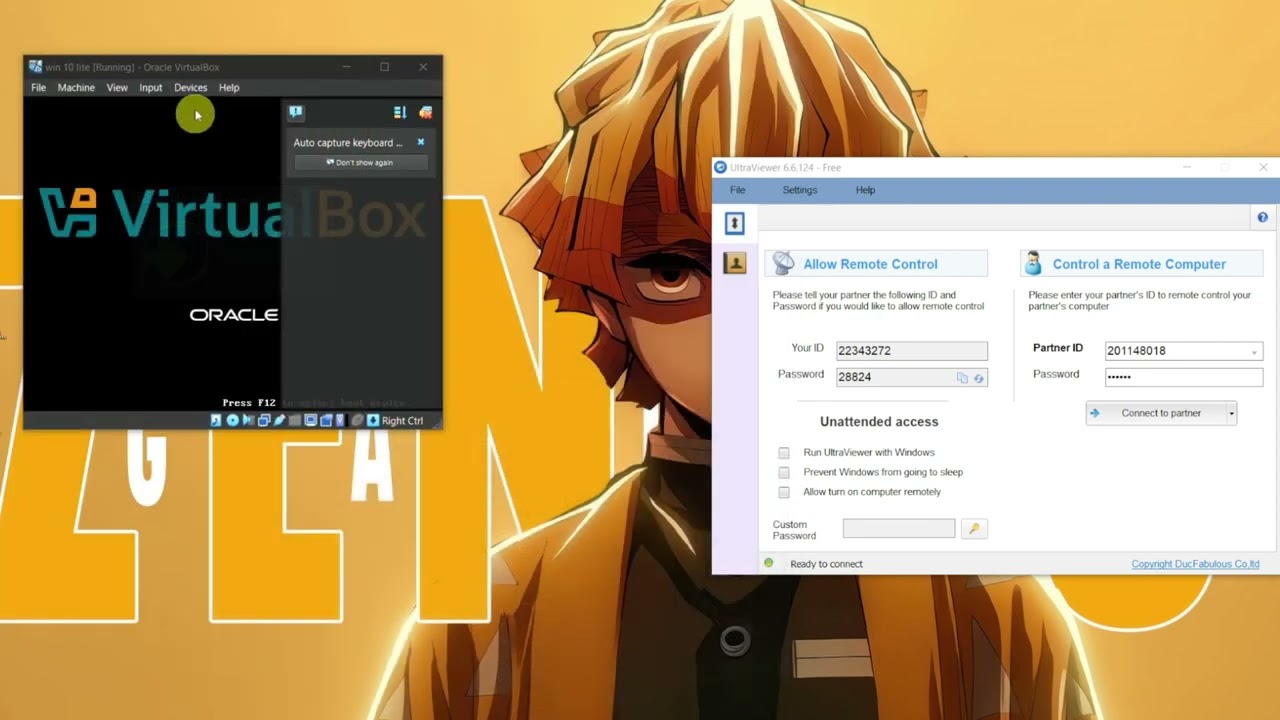
Task: Open the Help menu in UltraViewer
Action: point(865,190)
